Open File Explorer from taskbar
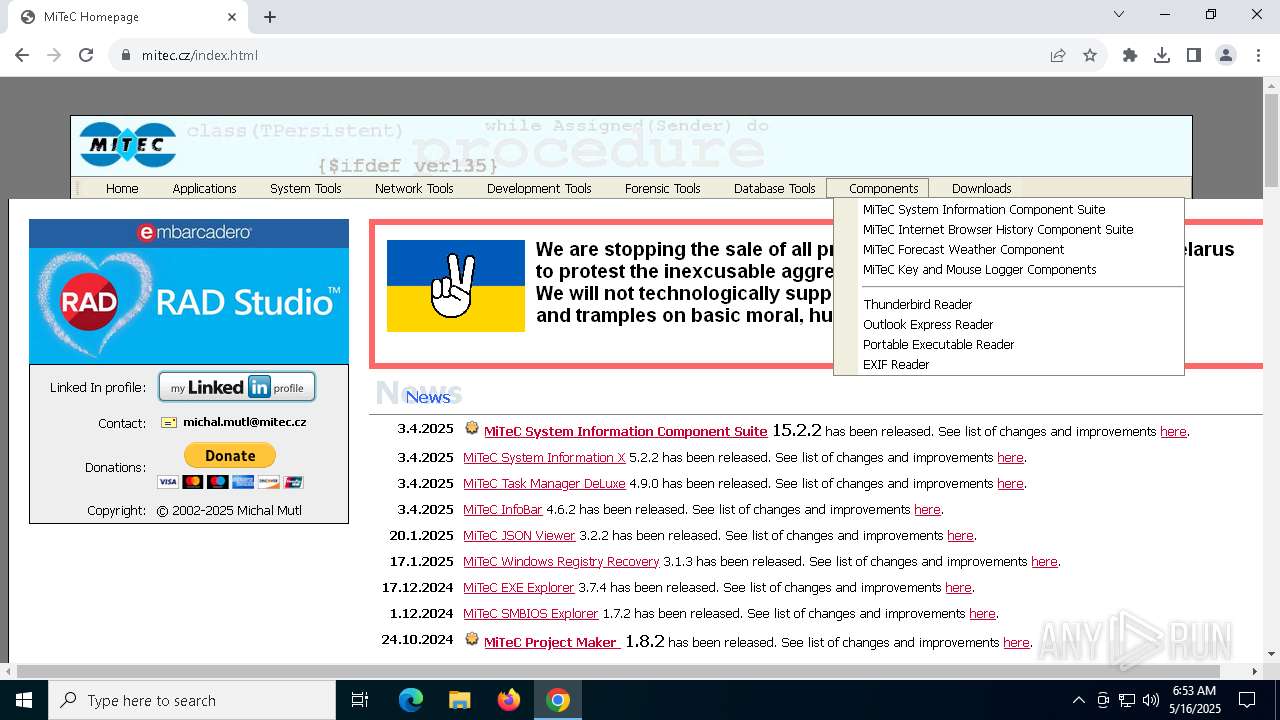This screenshot has height=720, width=1280. point(460,700)
